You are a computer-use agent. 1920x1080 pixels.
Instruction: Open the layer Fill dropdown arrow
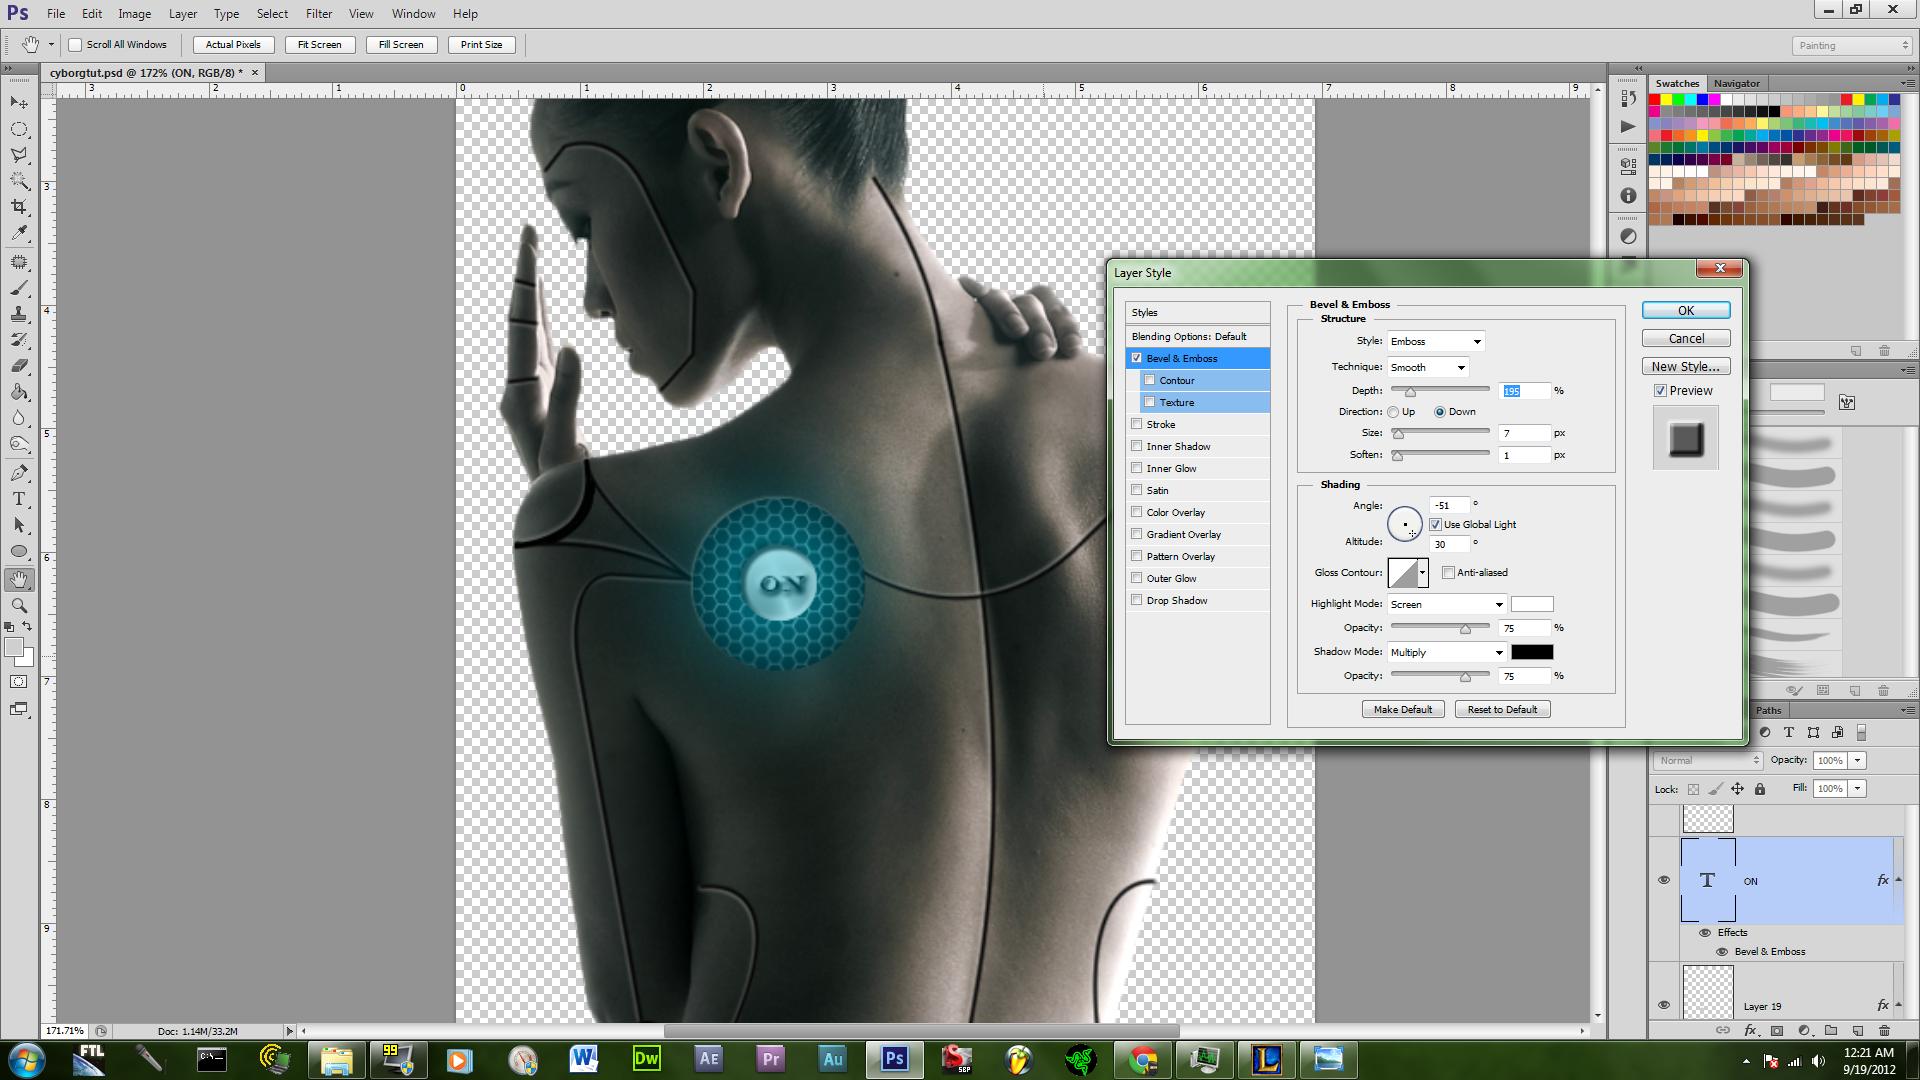pyautogui.click(x=1858, y=789)
